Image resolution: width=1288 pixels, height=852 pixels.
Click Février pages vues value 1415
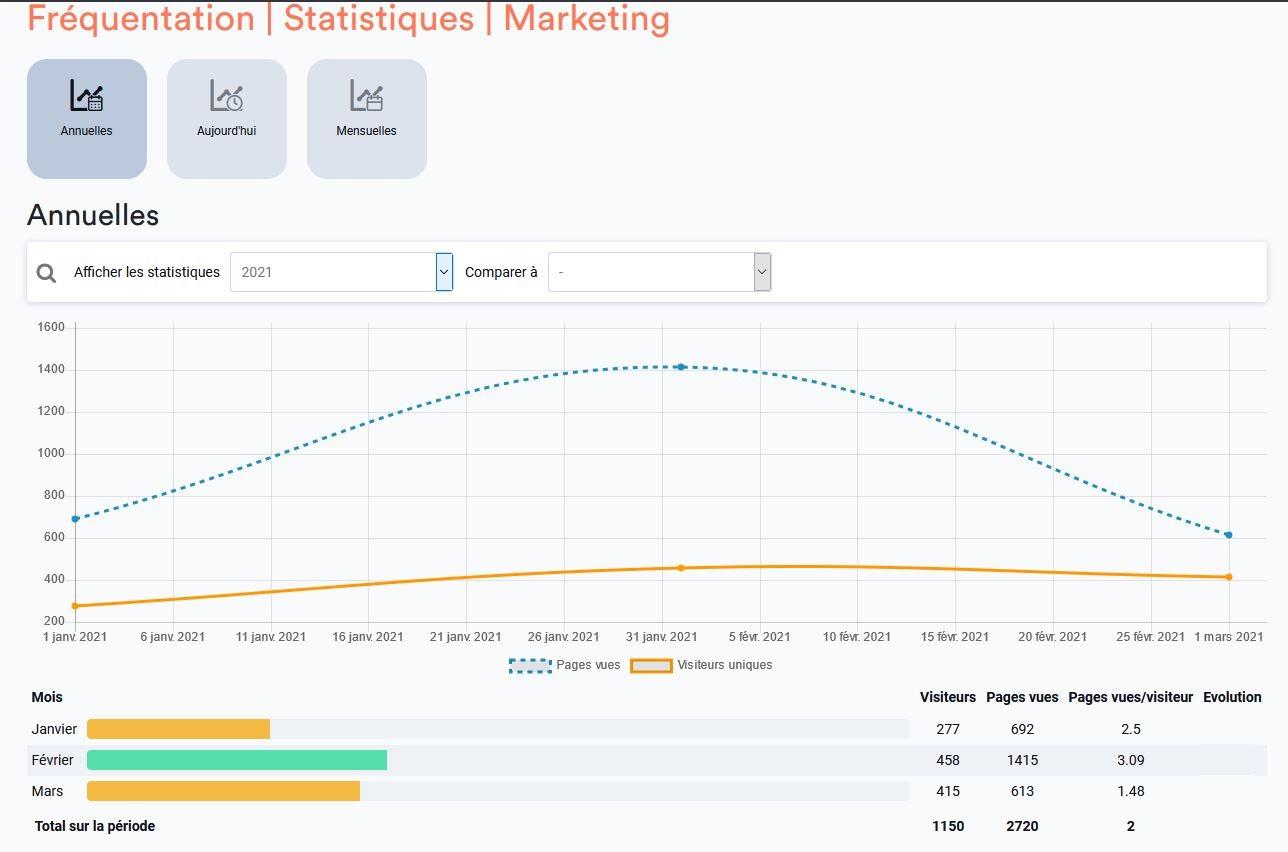(1022, 760)
